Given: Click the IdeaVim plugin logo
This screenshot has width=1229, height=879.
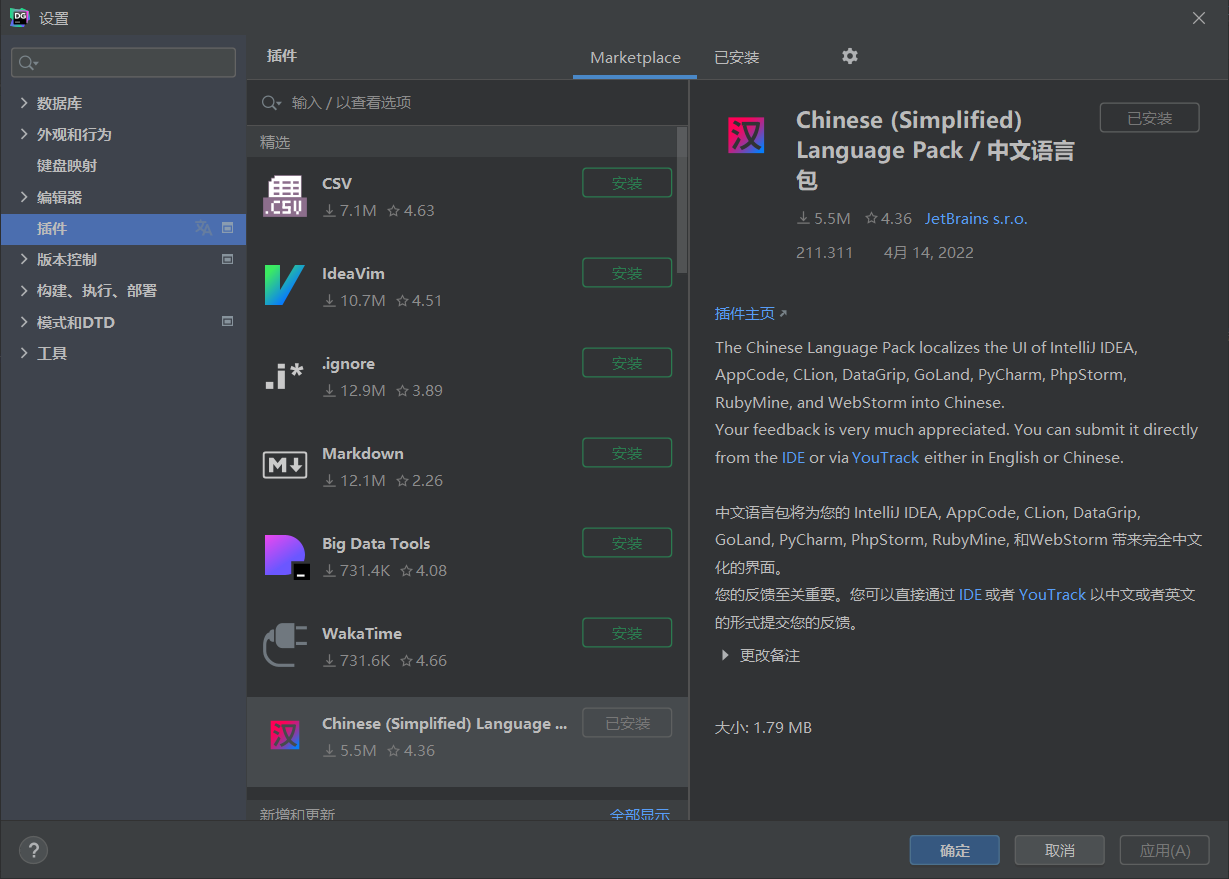Looking at the screenshot, I should 284,286.
